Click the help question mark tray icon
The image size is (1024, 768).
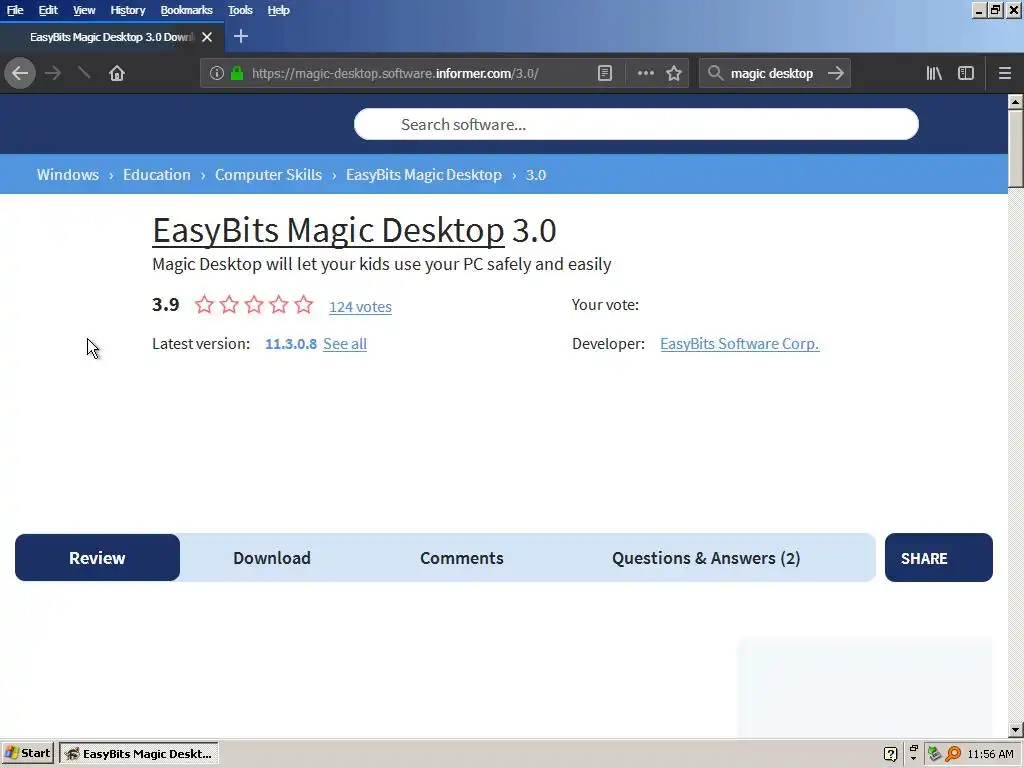pos(890,754)
